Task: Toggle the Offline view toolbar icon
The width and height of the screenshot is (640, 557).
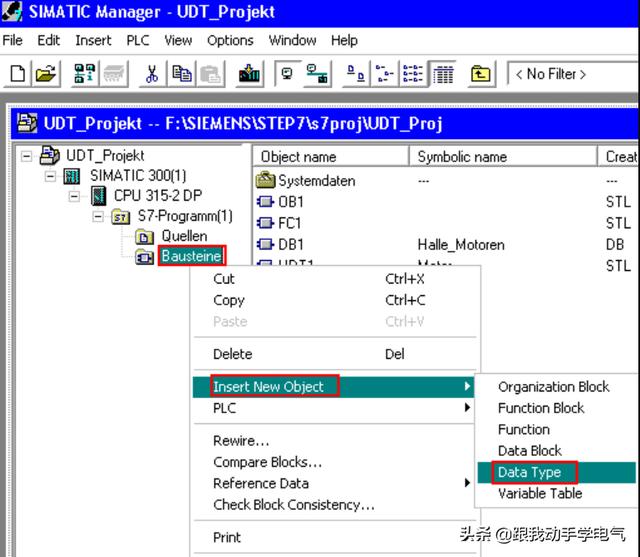Action: click(x=317, y=74)
